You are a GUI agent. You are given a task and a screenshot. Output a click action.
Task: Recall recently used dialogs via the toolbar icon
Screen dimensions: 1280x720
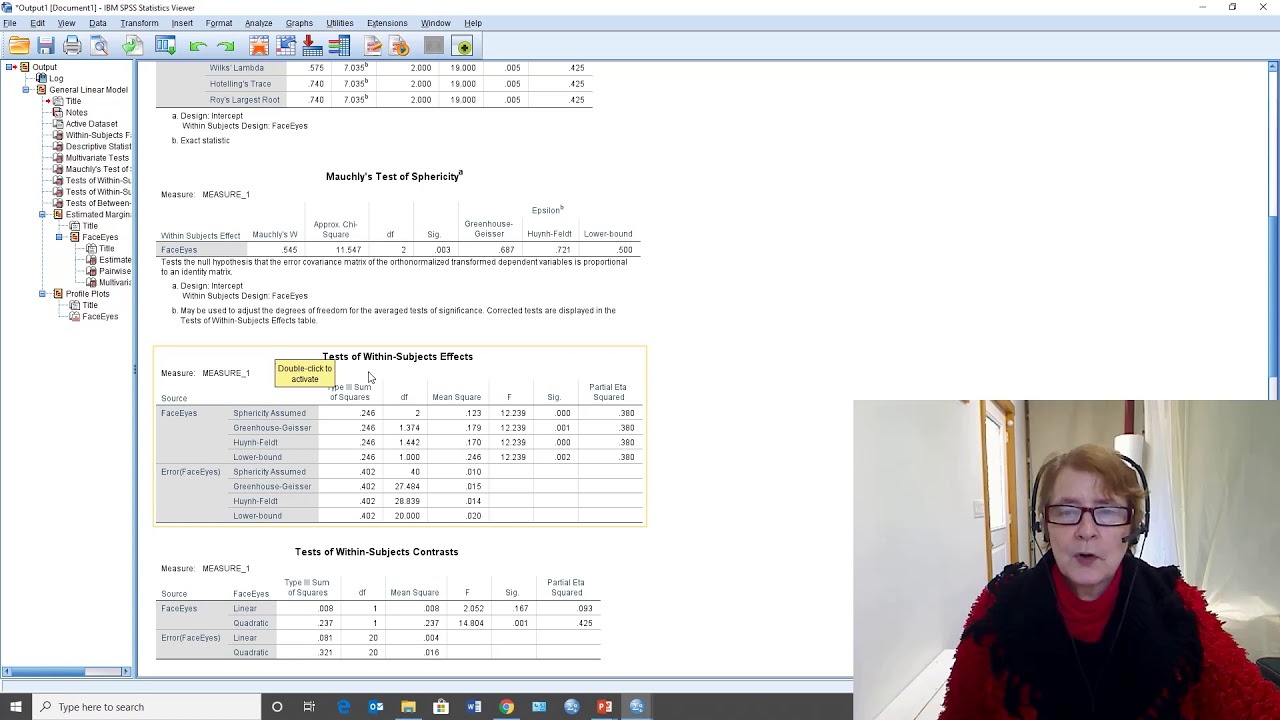pyautogui.click(x=165, y=46)
